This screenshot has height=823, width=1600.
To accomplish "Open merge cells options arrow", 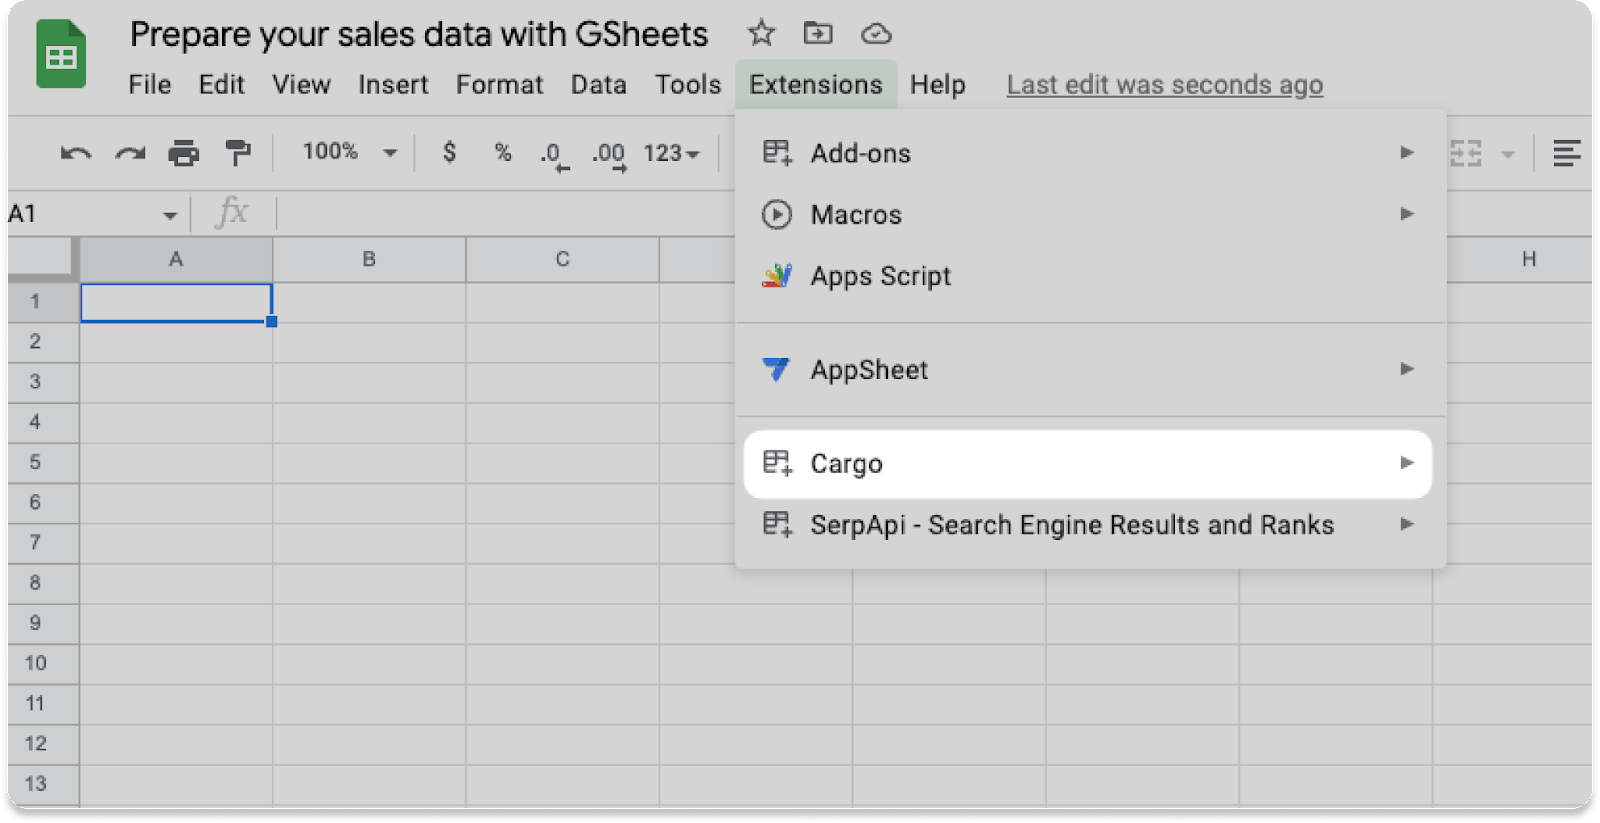I will point(1508,154).
